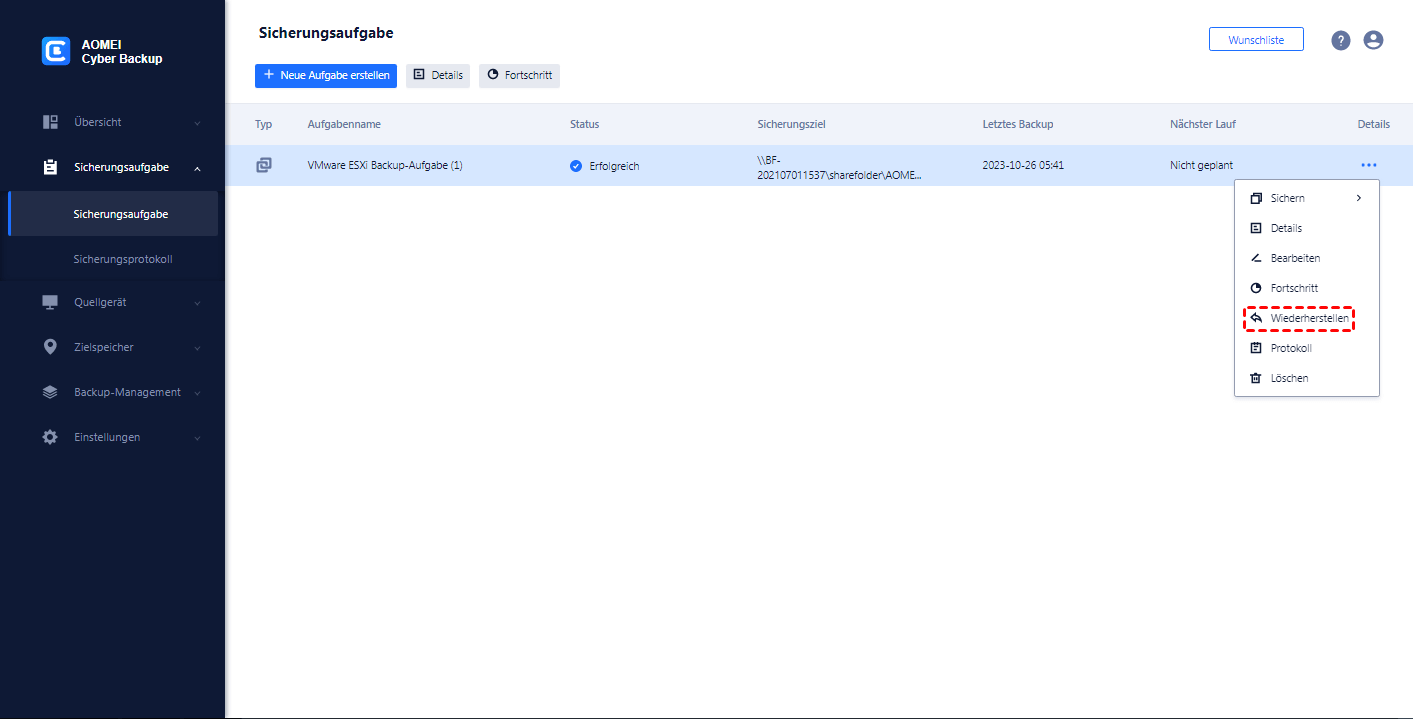Click the Zielspeicher sidebar label
1413x719 pixels.
pos(104,347)
